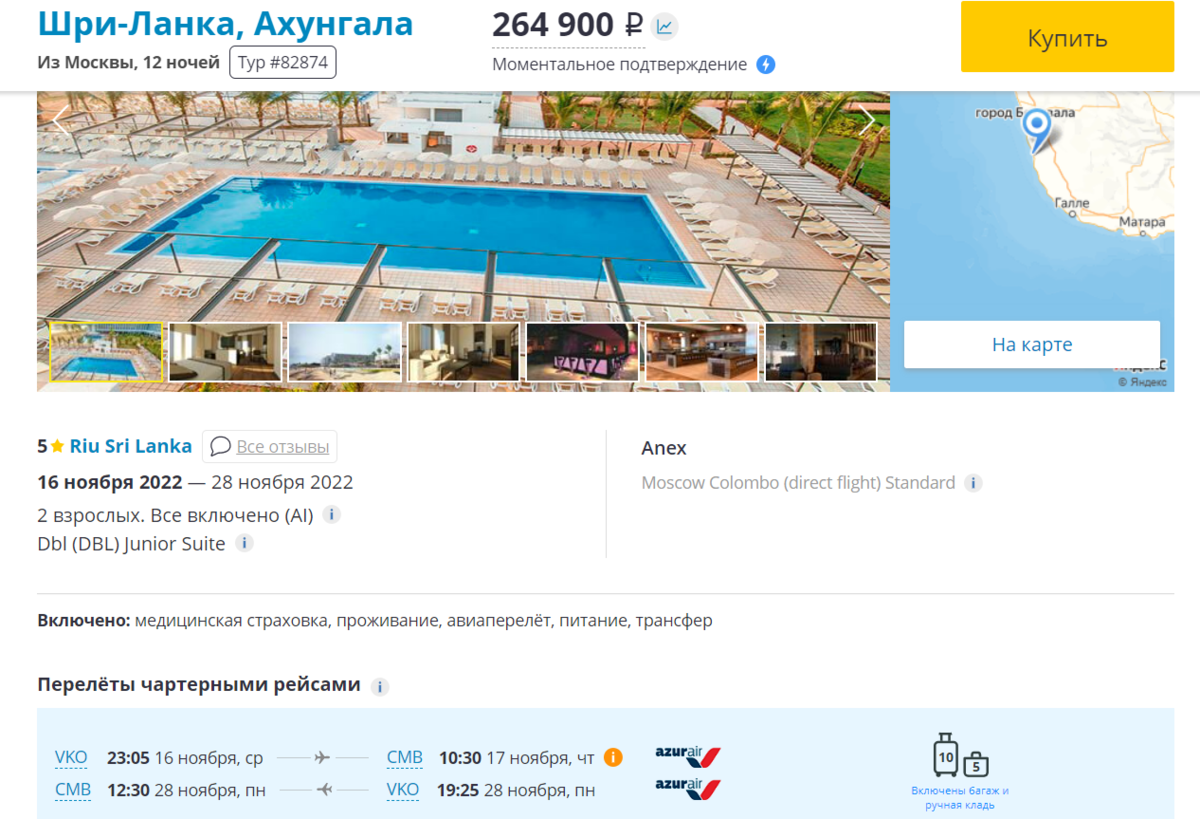Click the info icon beside Junior Suite
This screenshot has width=1200, height=819.
coord(244,544)
